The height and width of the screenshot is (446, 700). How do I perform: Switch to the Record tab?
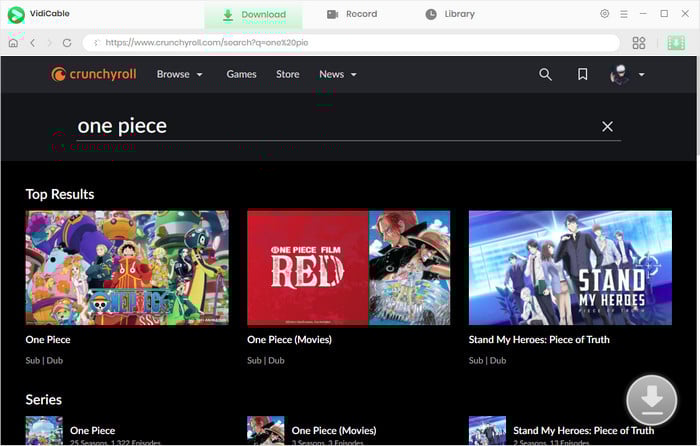352,14
